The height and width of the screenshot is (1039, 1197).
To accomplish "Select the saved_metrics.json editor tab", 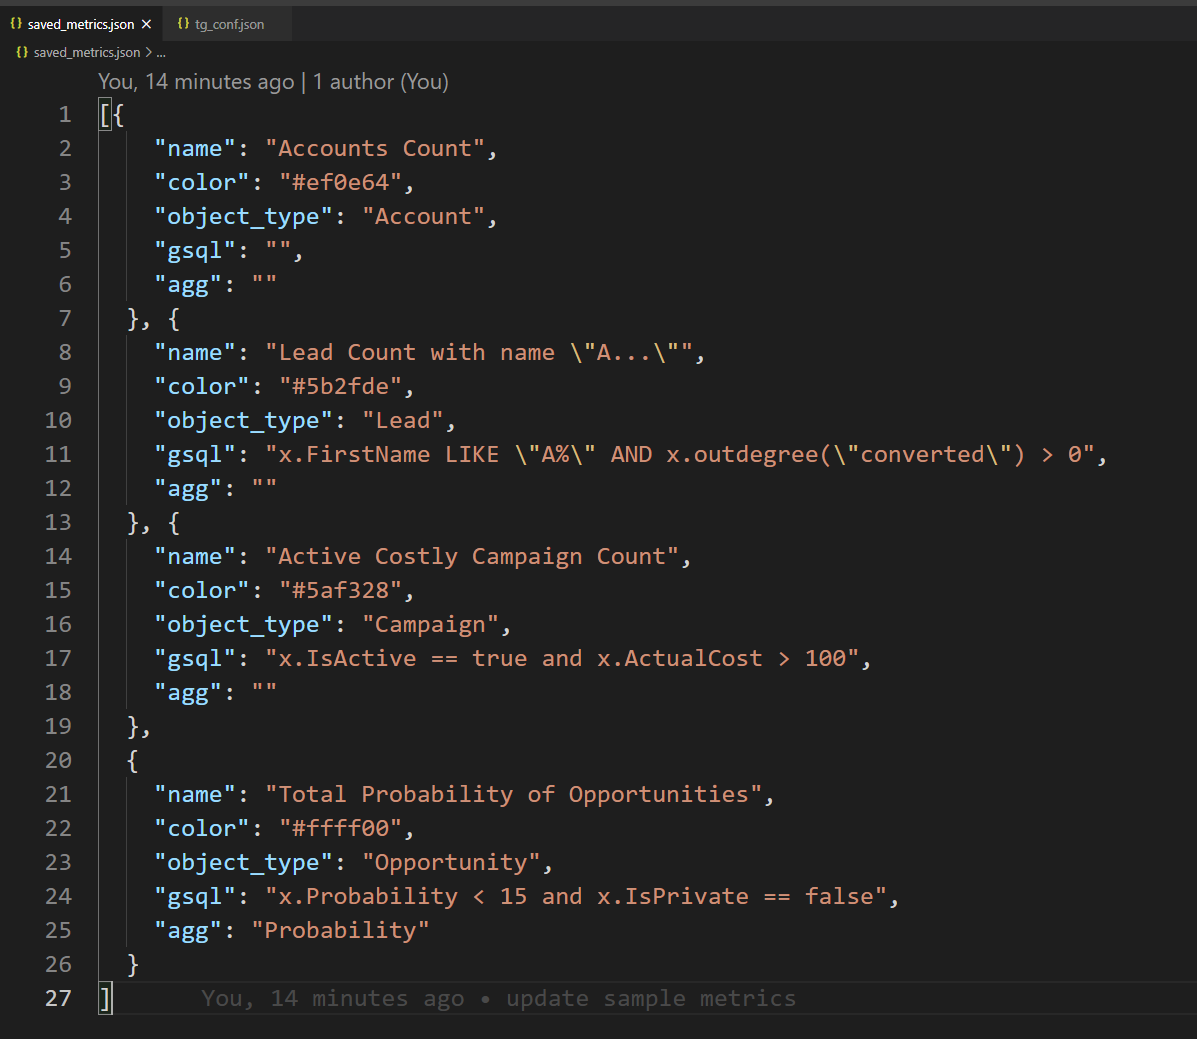I will click(80, 24).
